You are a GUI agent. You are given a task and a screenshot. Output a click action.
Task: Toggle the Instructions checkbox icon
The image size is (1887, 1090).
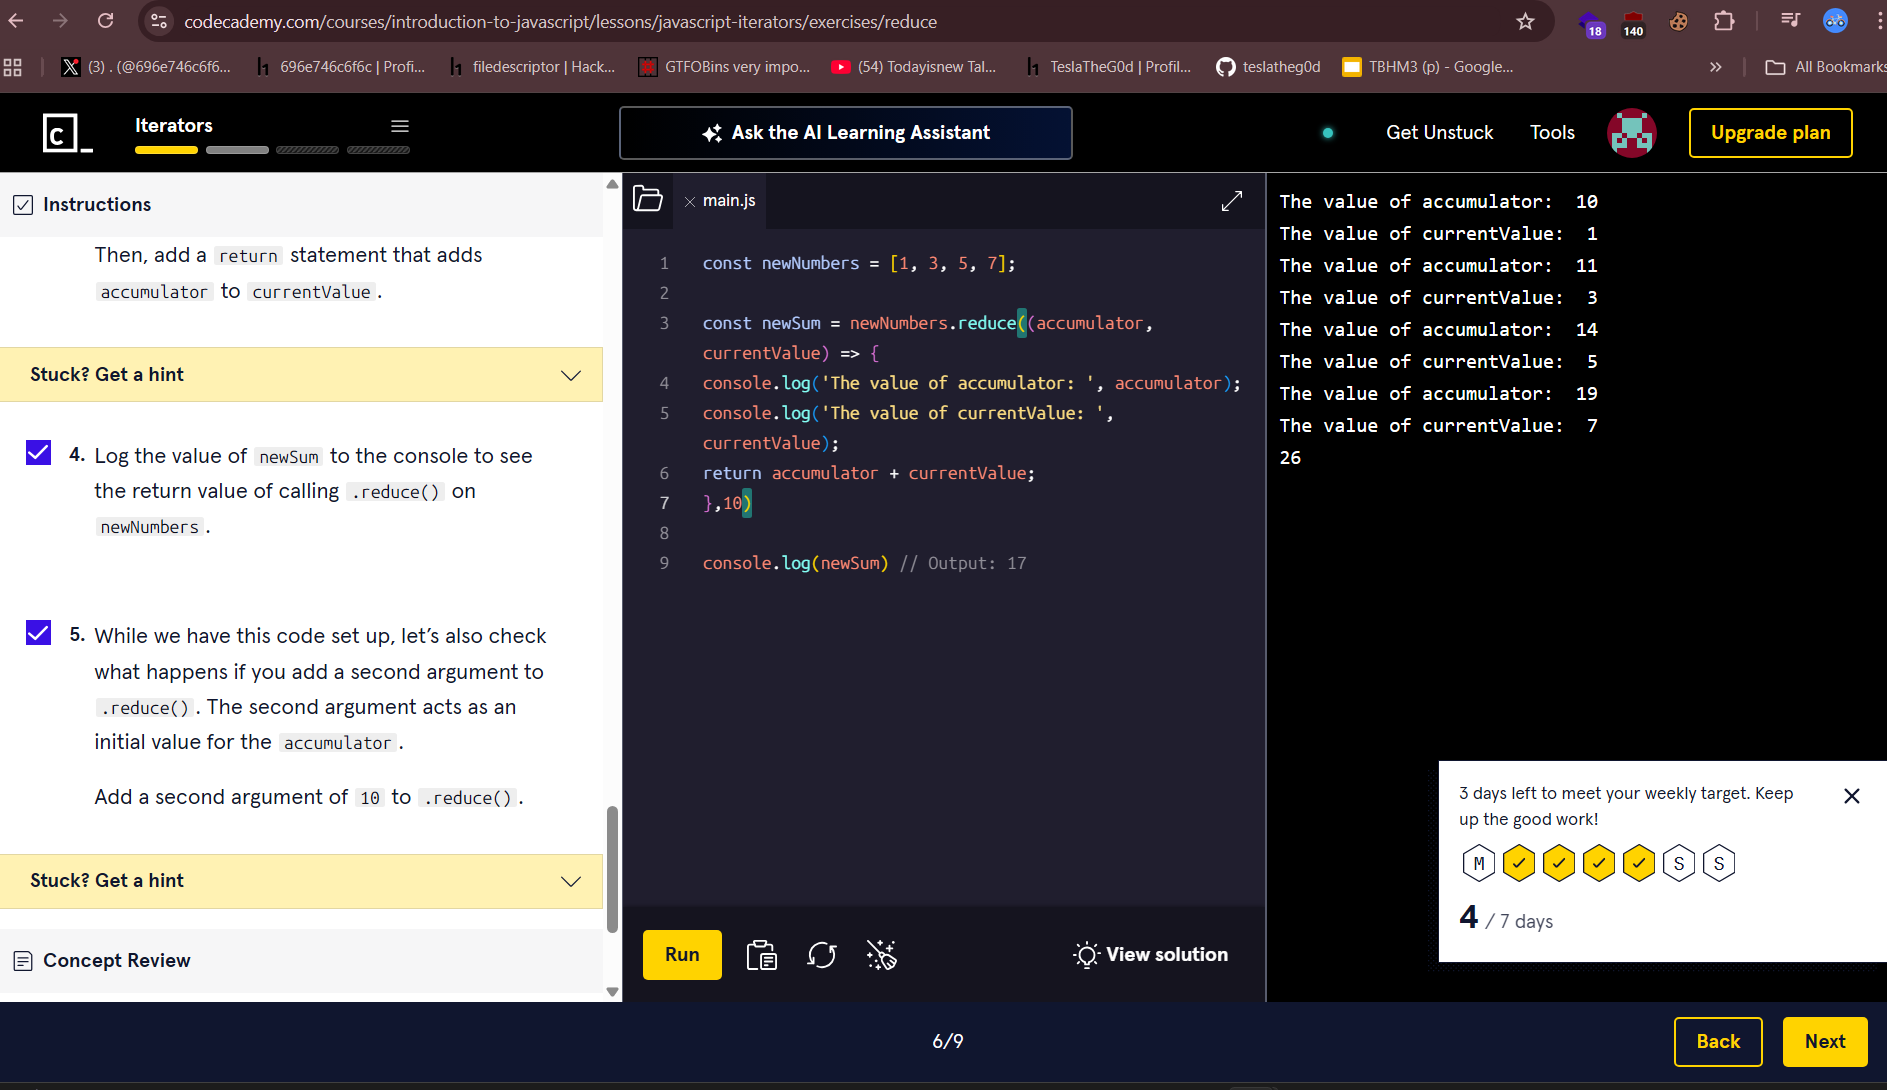tap(23, 205)
